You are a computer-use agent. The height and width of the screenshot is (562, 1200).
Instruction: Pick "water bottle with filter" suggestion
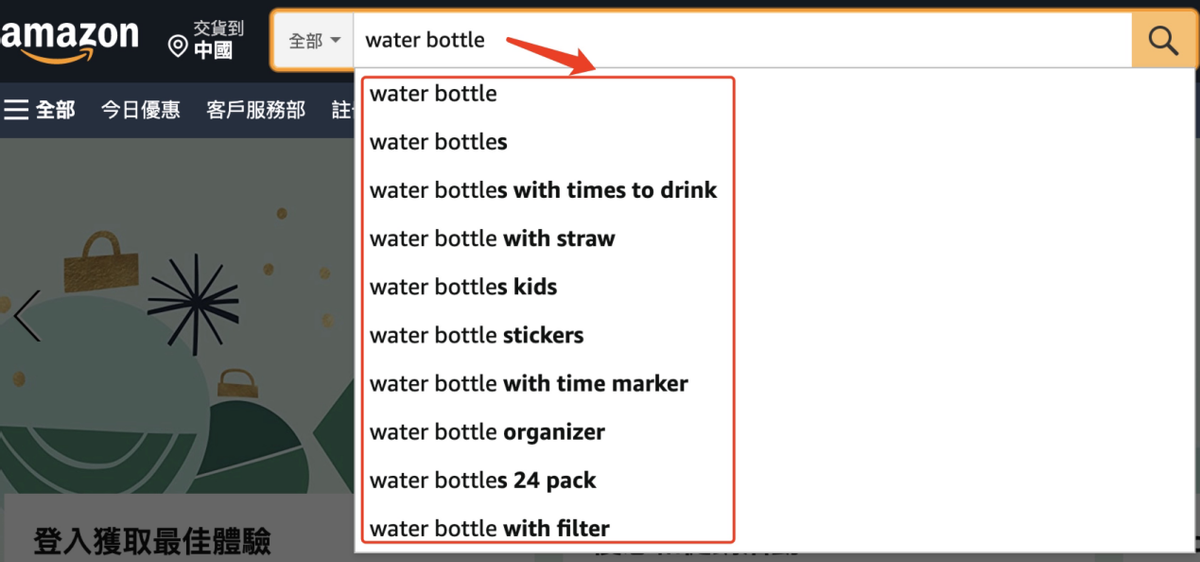[x=489, y=528]
